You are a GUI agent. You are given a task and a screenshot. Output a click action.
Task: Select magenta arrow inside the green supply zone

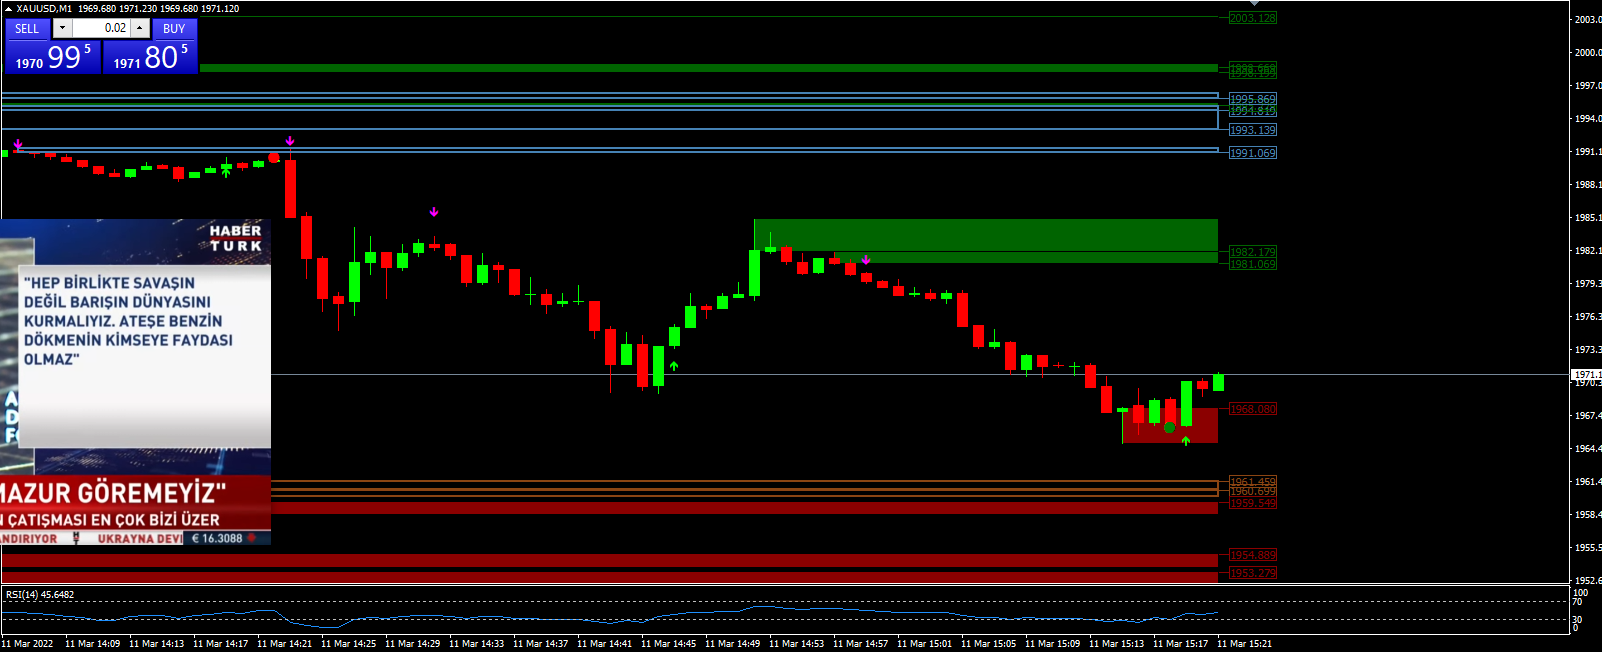tap(866, 260)
